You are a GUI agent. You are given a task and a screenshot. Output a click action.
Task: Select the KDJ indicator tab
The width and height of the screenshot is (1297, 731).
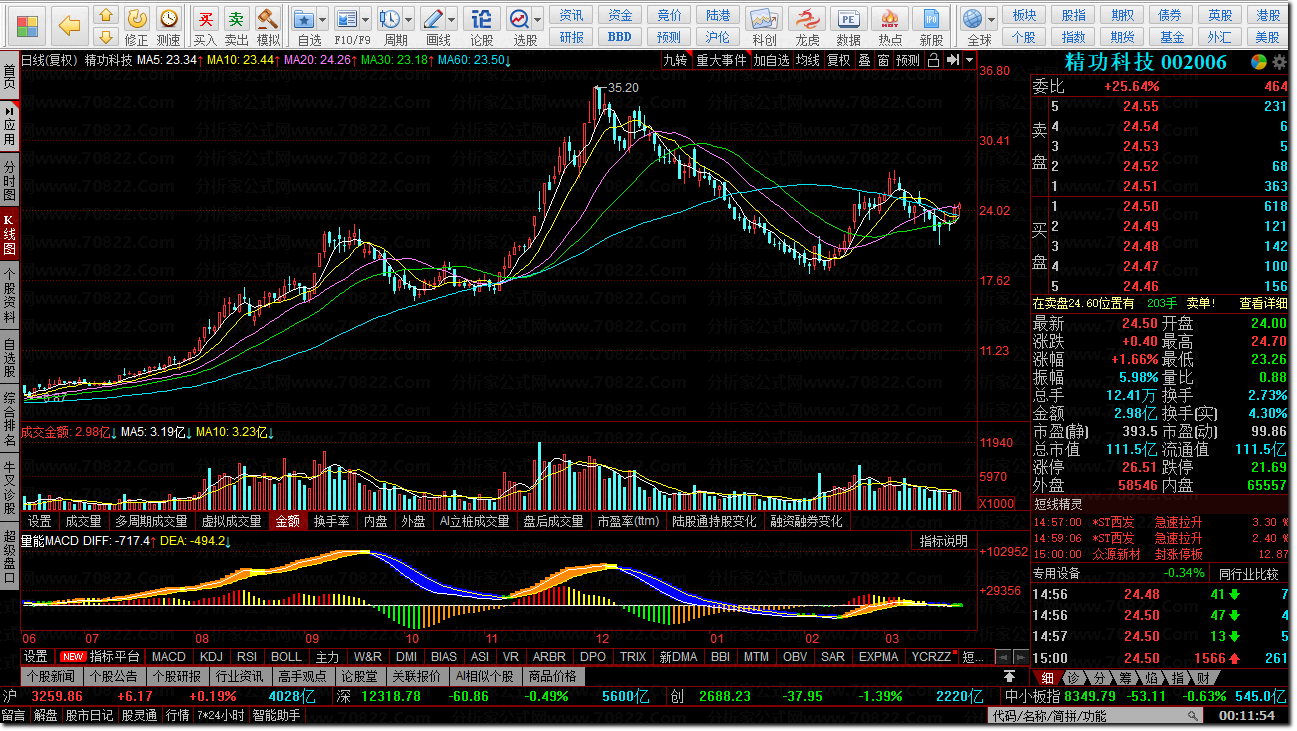click(211, 657)
